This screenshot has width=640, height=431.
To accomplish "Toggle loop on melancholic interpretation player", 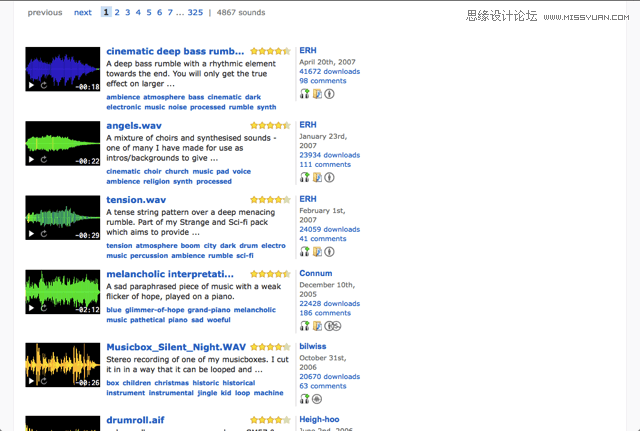I will pyautogui.click(x=44, y=308).
